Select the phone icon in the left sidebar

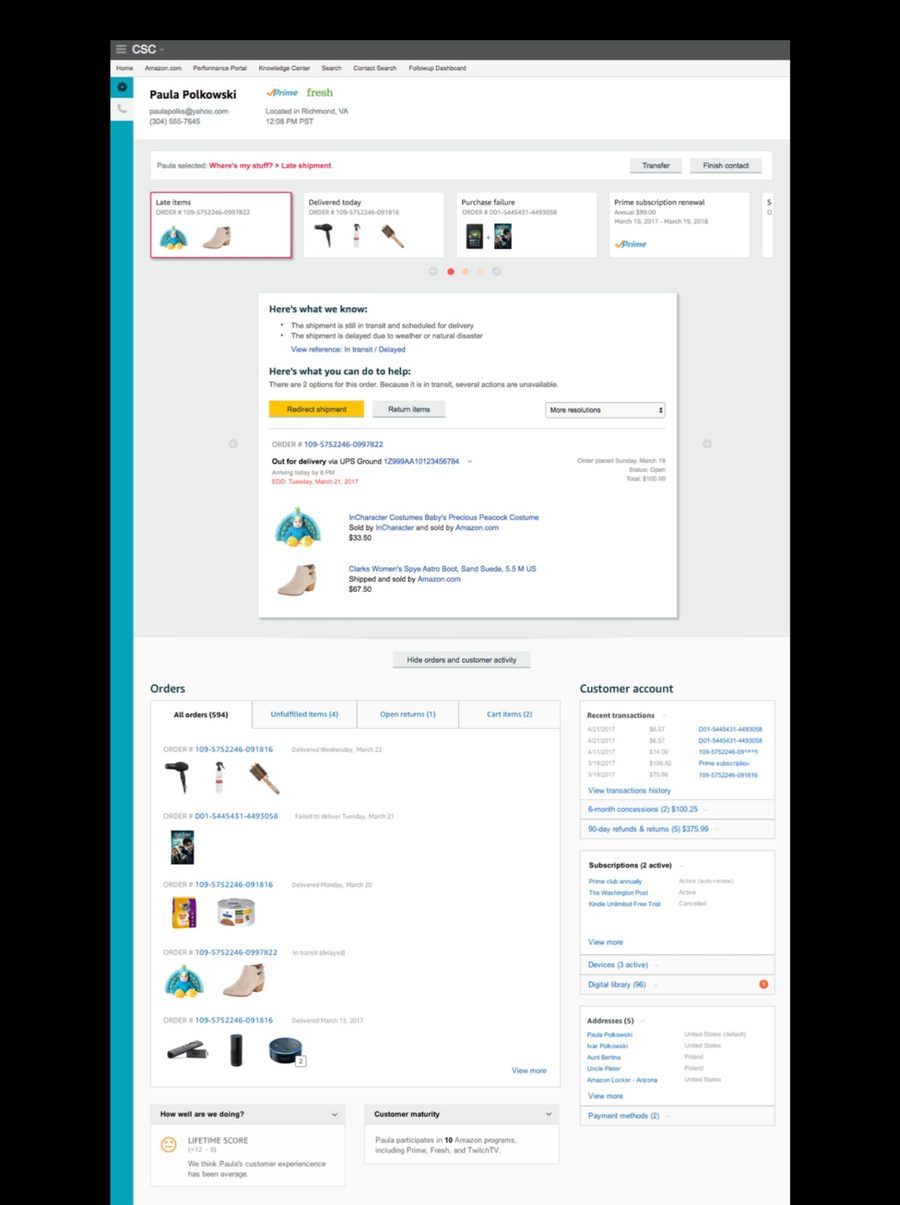[x=121, y=108]
